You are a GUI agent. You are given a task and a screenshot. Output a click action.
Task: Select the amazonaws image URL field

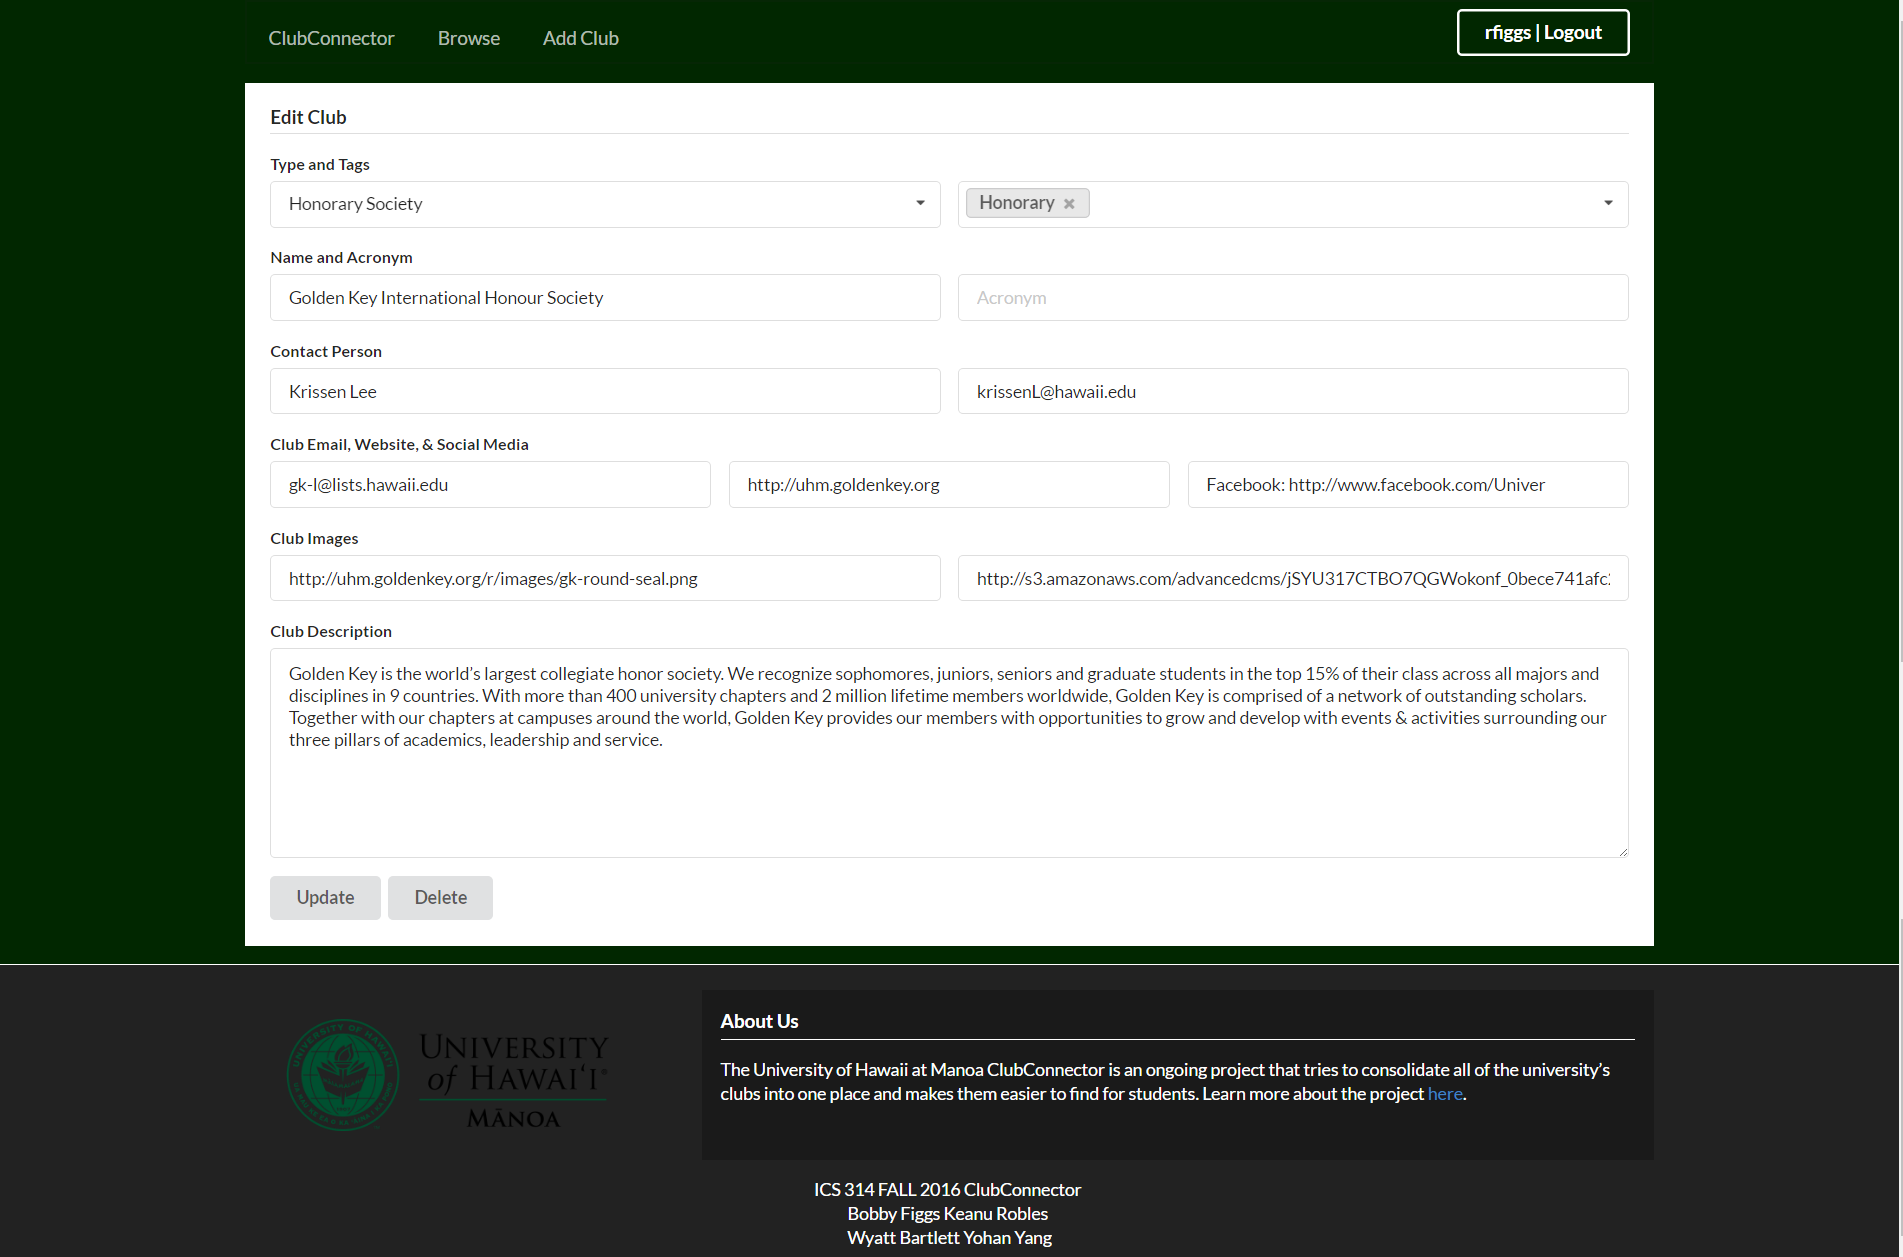(1293, 578)
